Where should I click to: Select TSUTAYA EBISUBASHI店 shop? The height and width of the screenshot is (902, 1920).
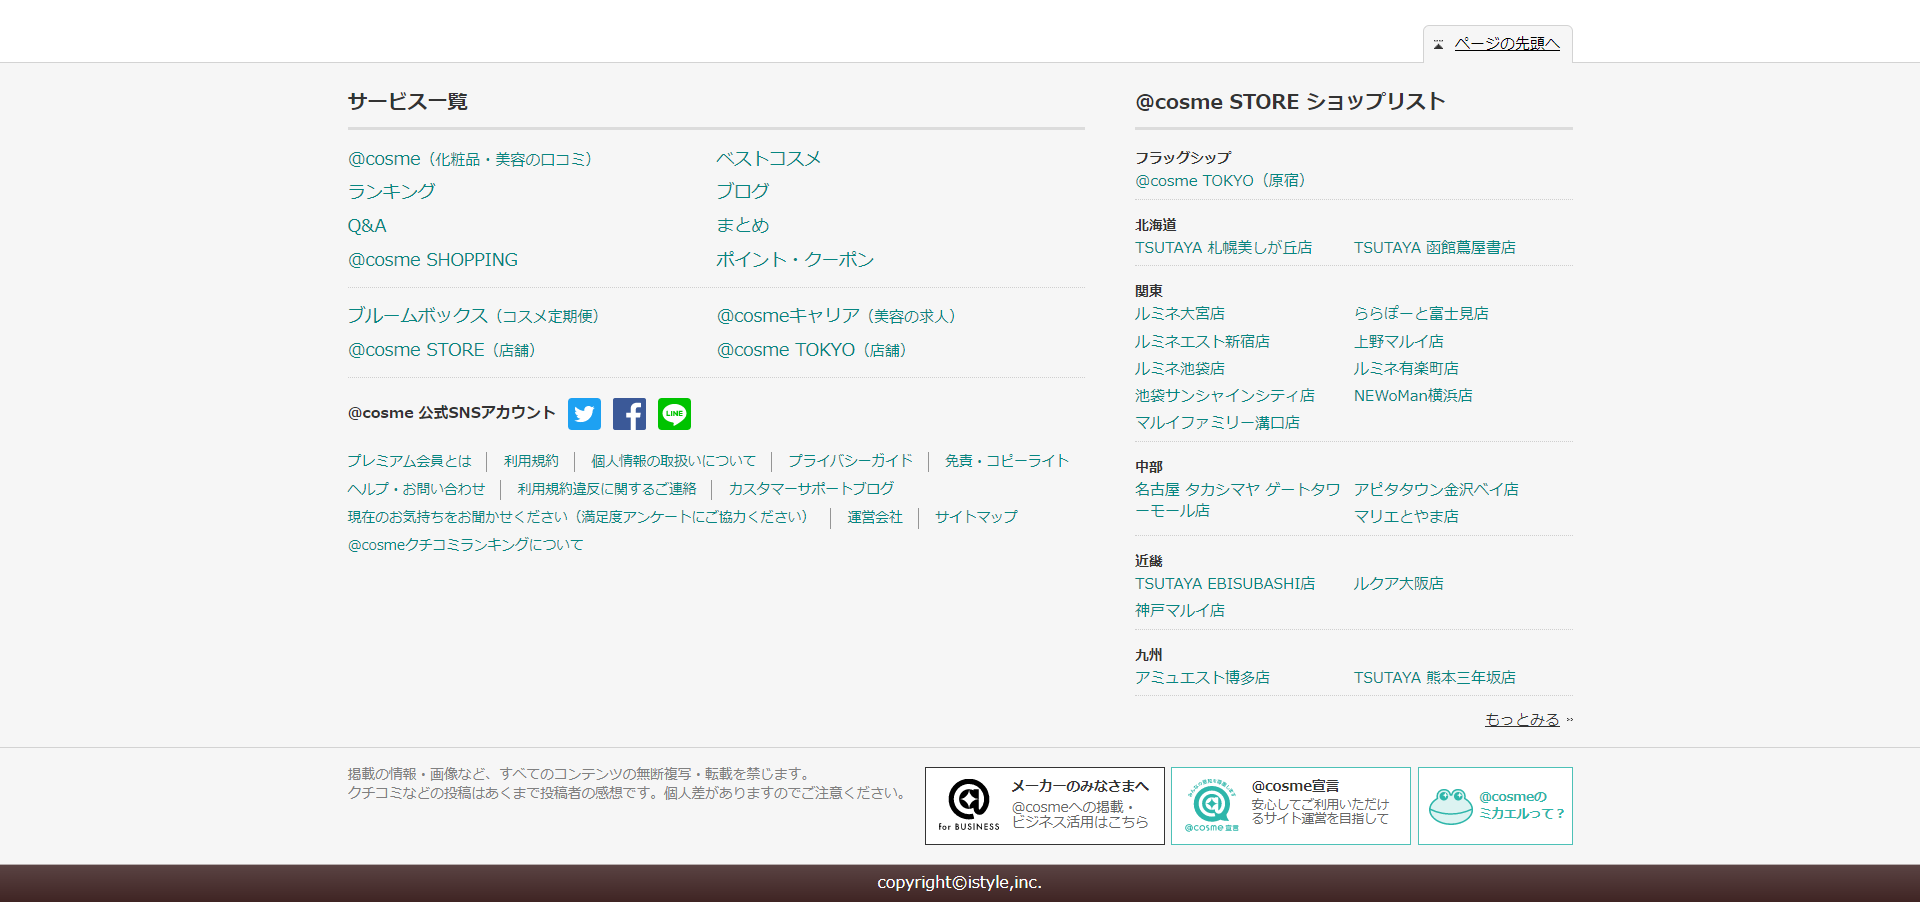click(x=1225, y=584)
